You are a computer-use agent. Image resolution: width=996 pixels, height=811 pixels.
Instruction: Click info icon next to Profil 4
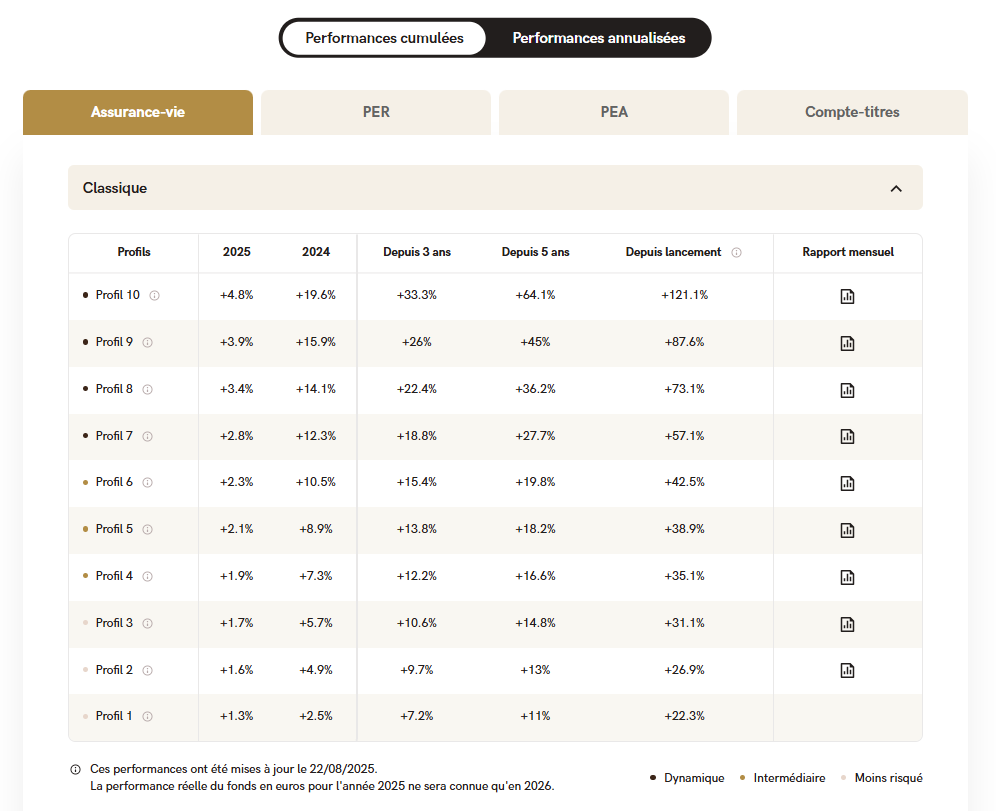148,576
